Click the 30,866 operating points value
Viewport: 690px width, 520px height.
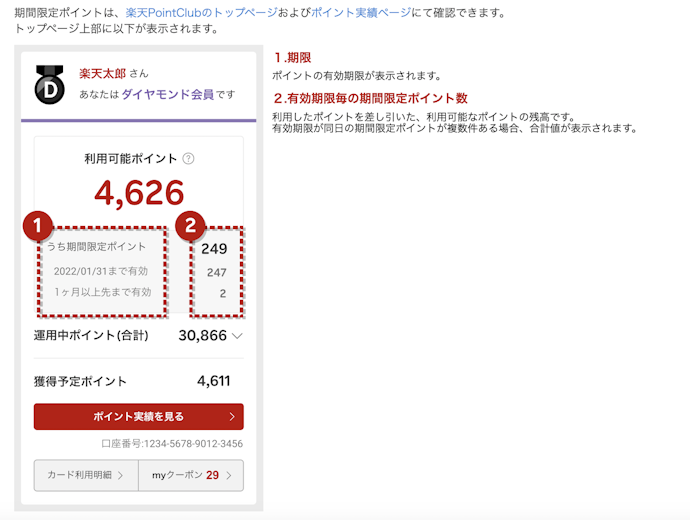coord(202,336)
